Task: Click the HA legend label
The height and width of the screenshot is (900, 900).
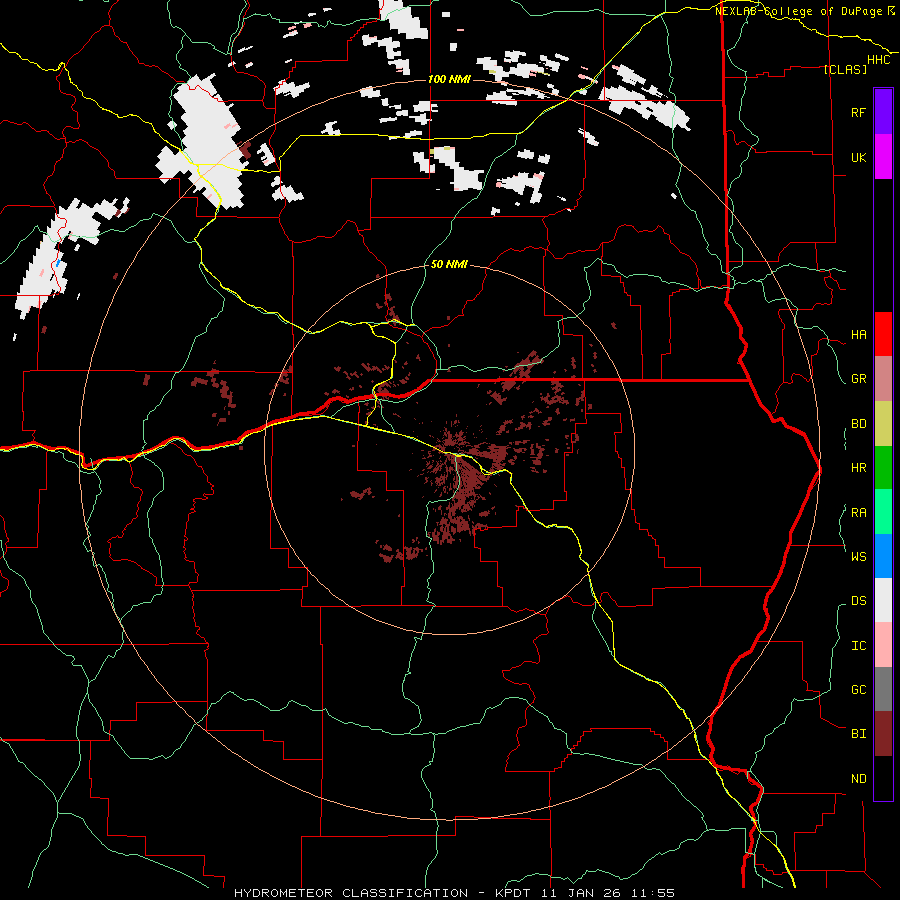Action: 858,335
